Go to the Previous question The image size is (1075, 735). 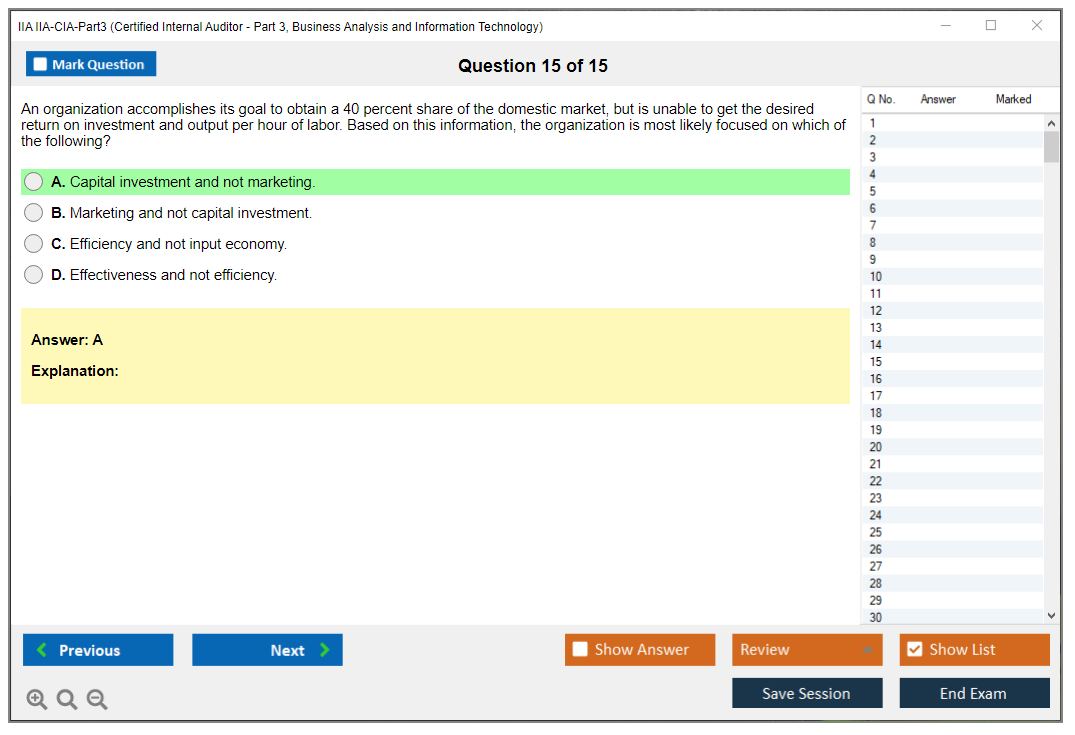click(98, 650)
